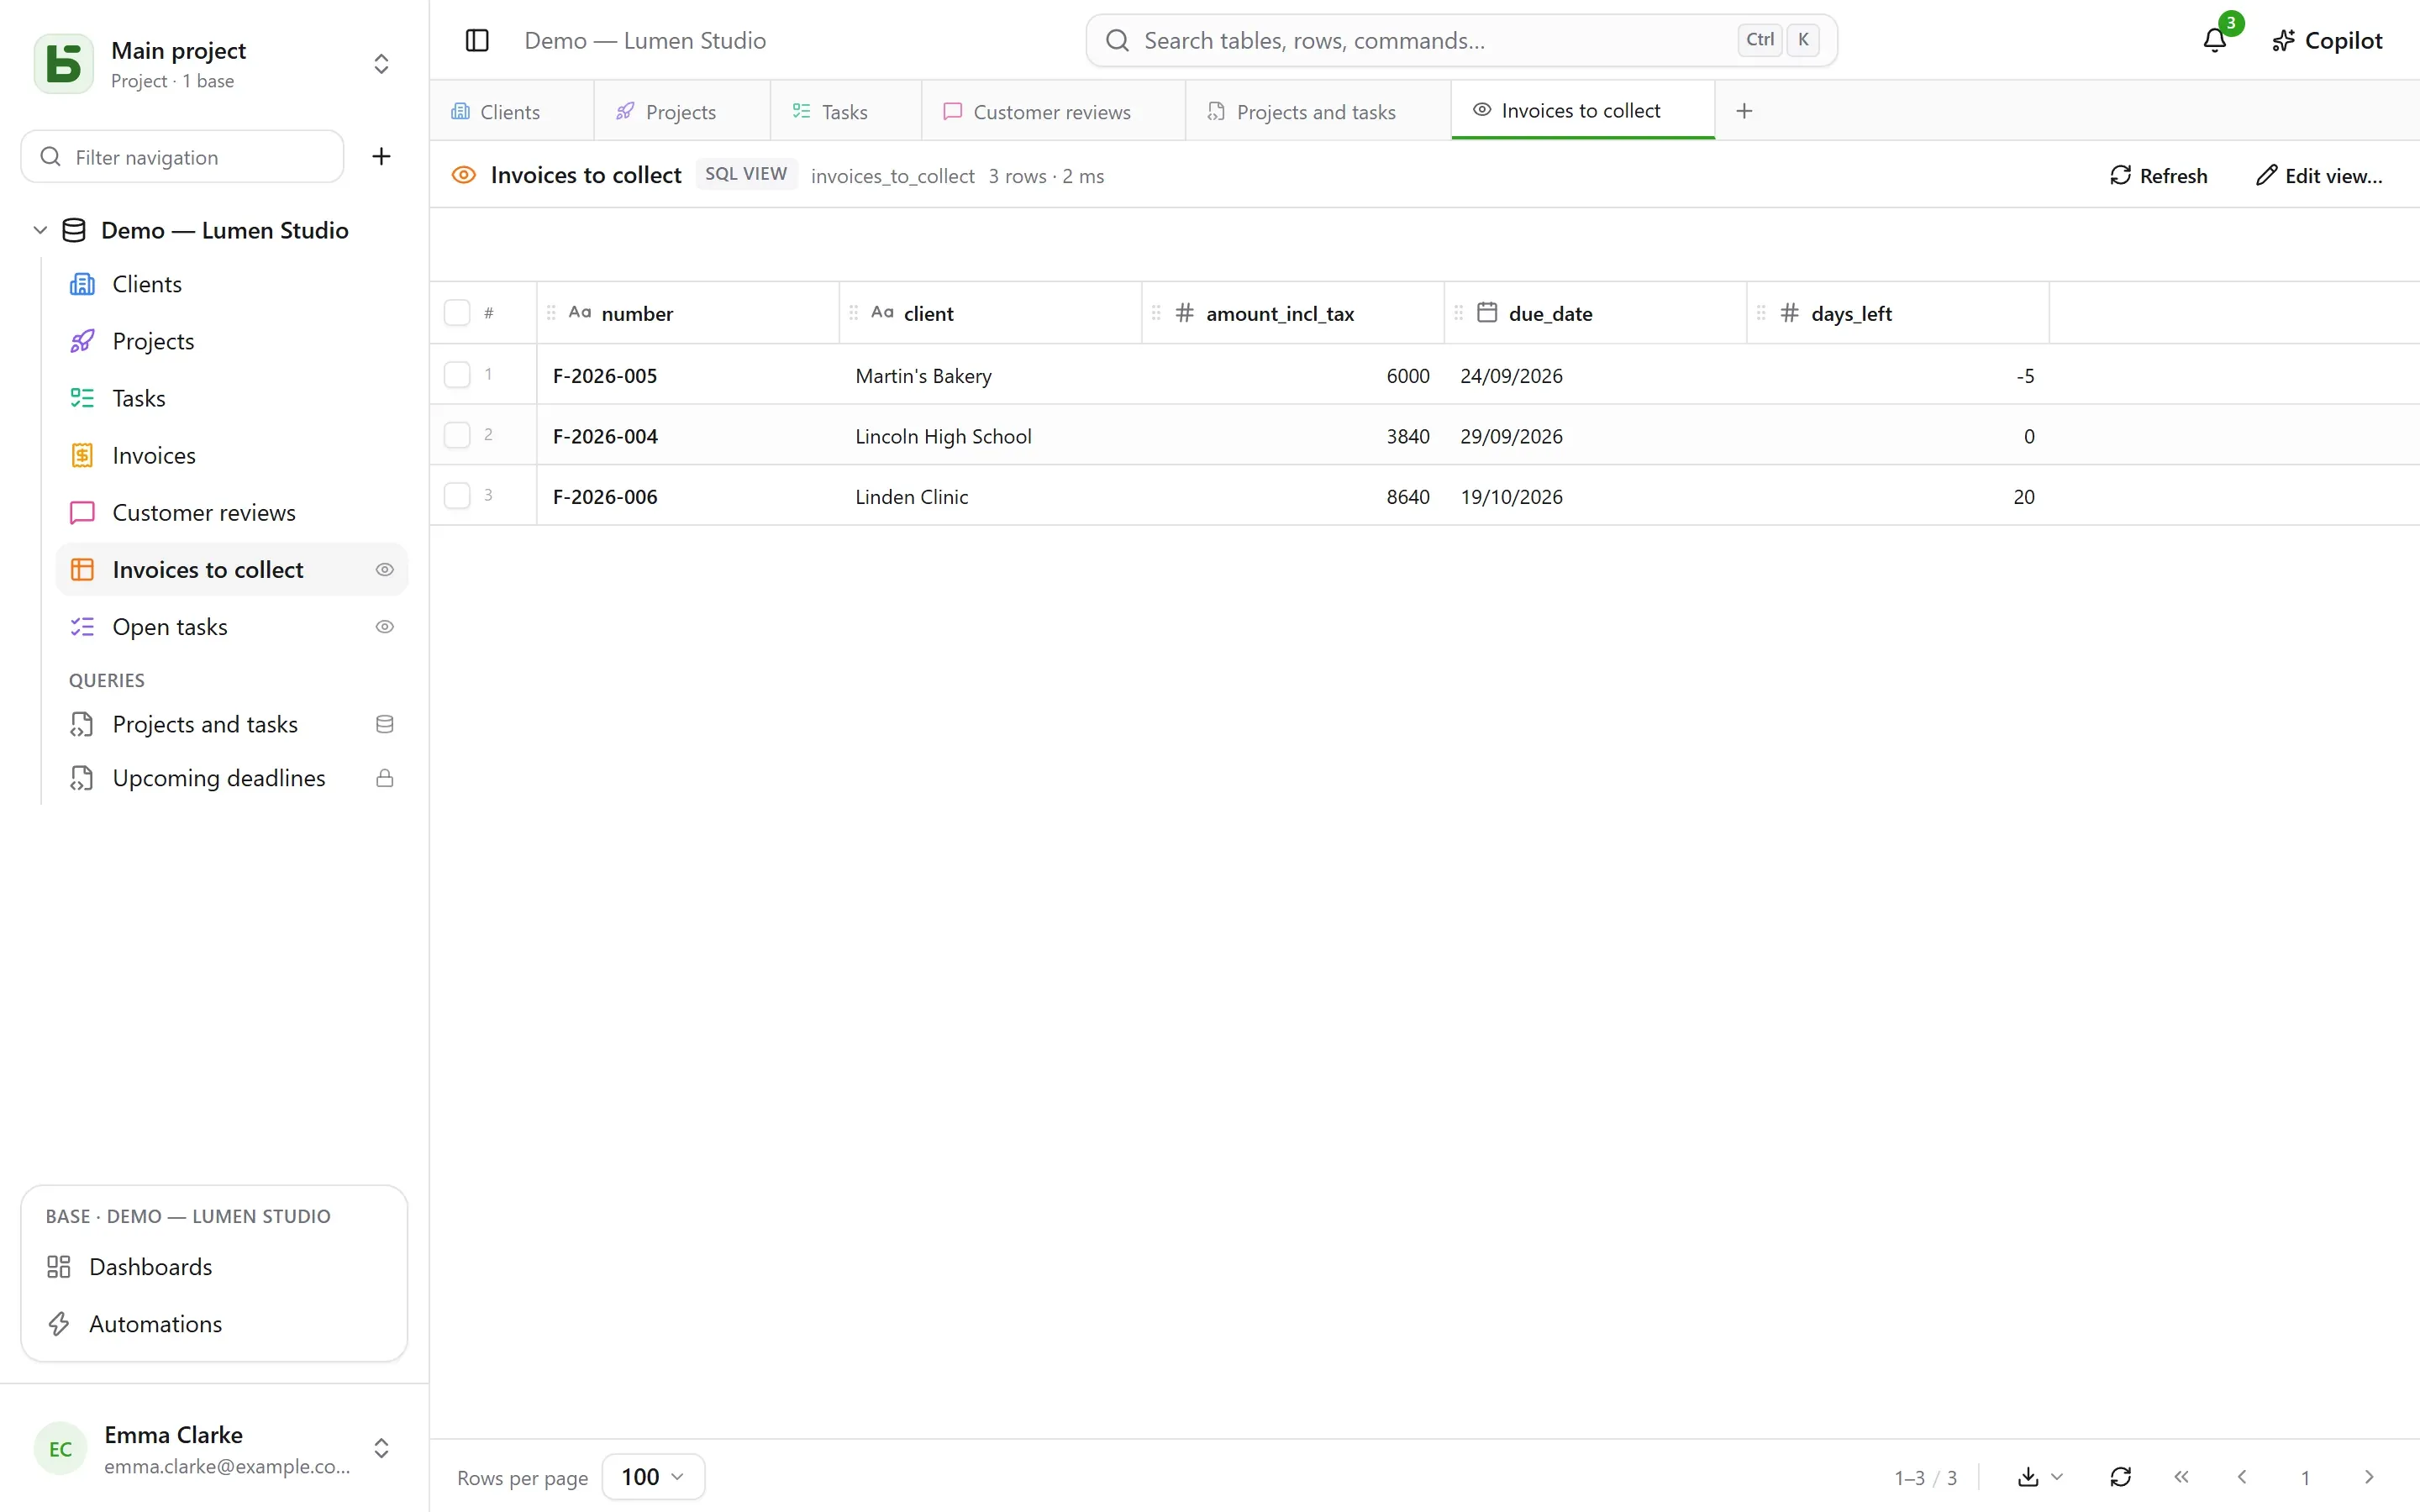Open Emma Clarke account menu
Screen dimensions: 2420x1512
tap(214, 1449)
